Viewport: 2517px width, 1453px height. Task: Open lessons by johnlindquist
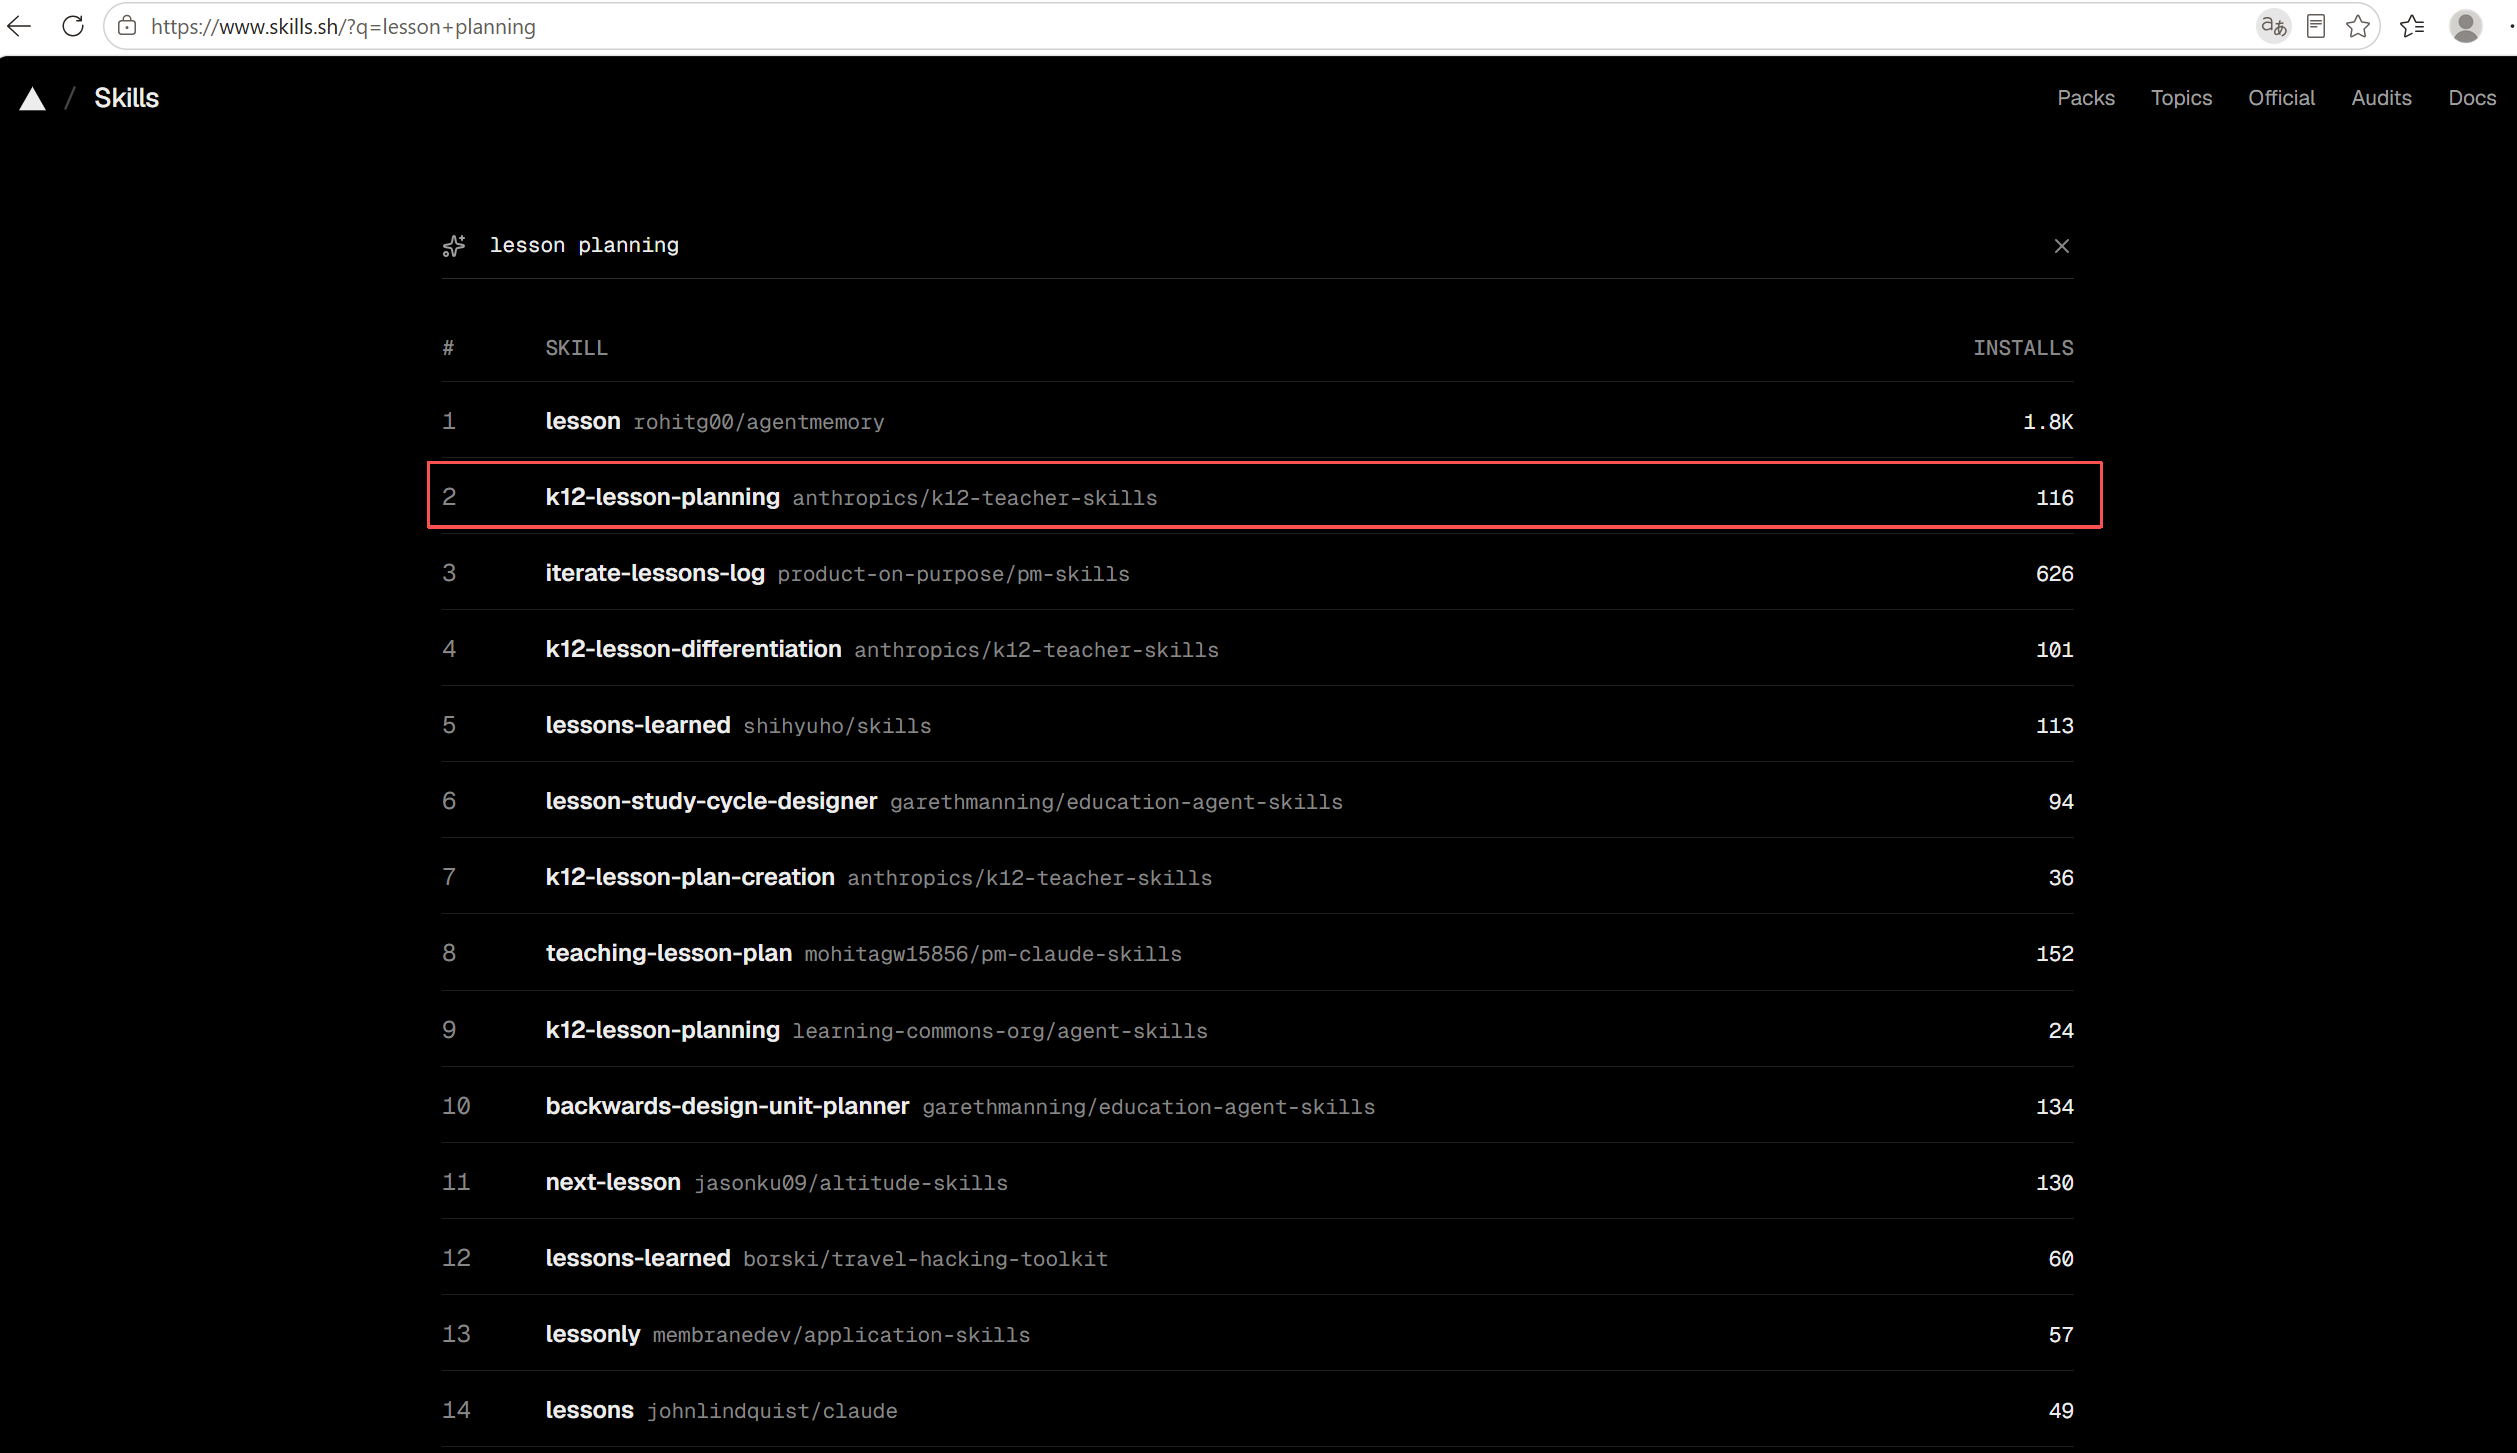point(1257,1410)
